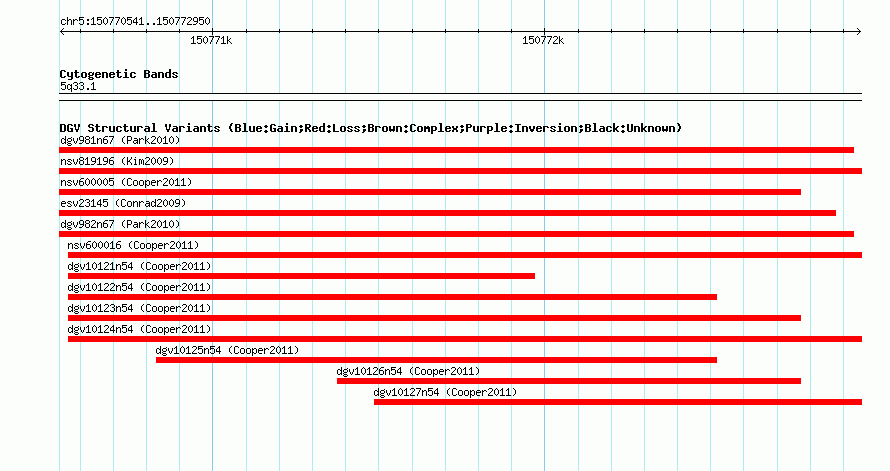Select the red bar for dgv10123n54
890x471 pixels.
click(434, 318)
